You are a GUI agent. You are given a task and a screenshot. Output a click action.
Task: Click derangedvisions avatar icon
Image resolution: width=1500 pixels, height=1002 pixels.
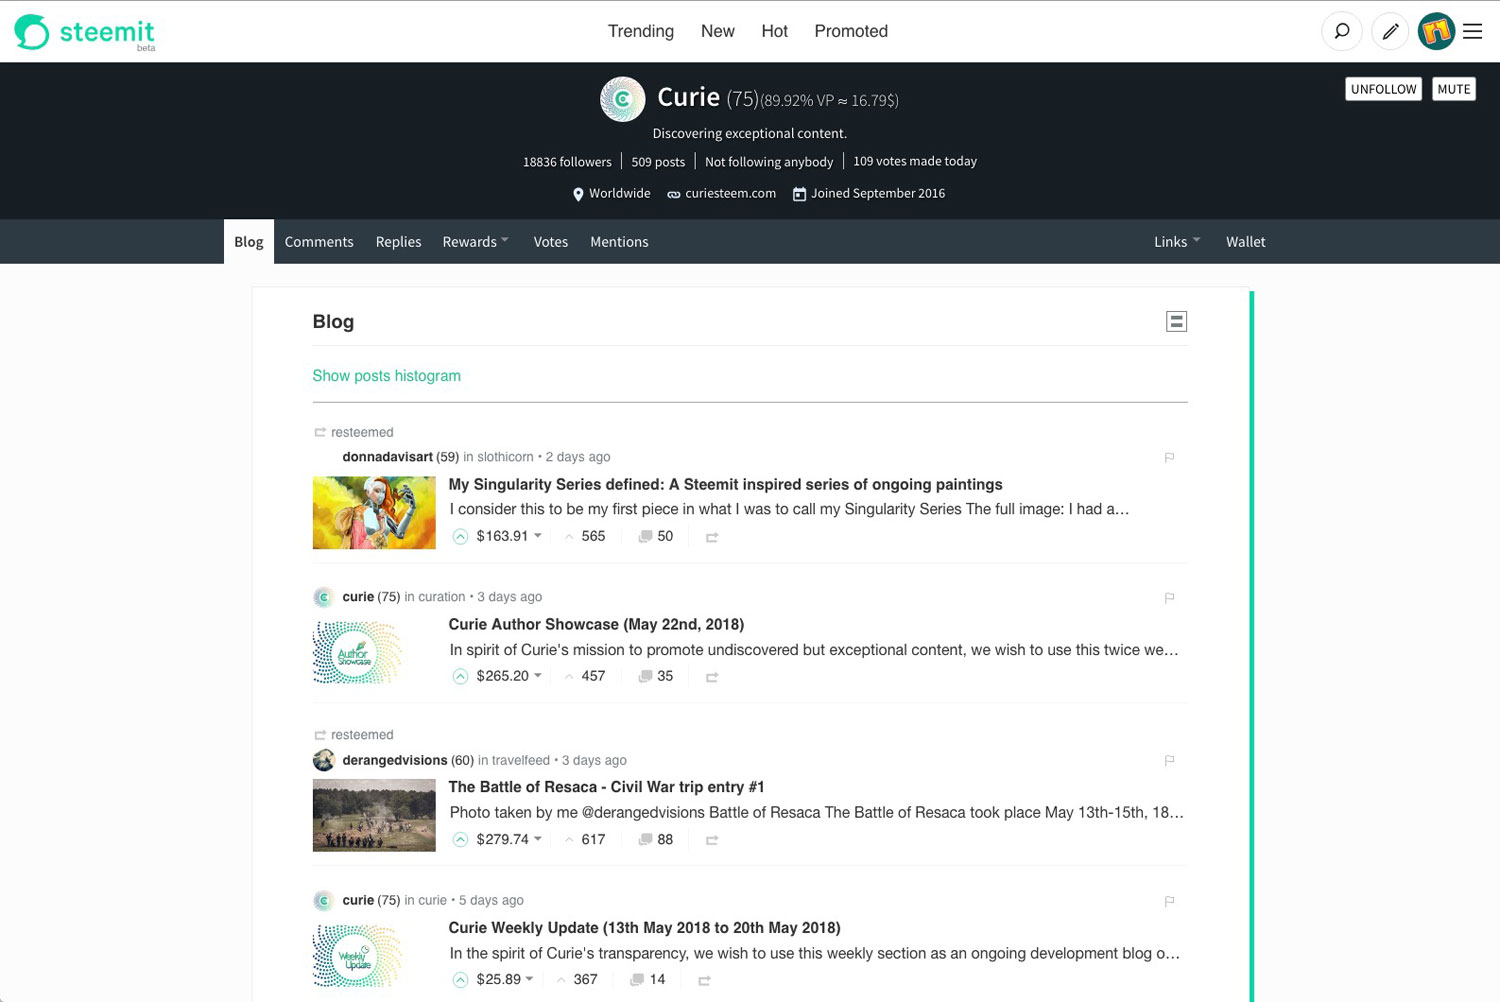pos(323,760)
